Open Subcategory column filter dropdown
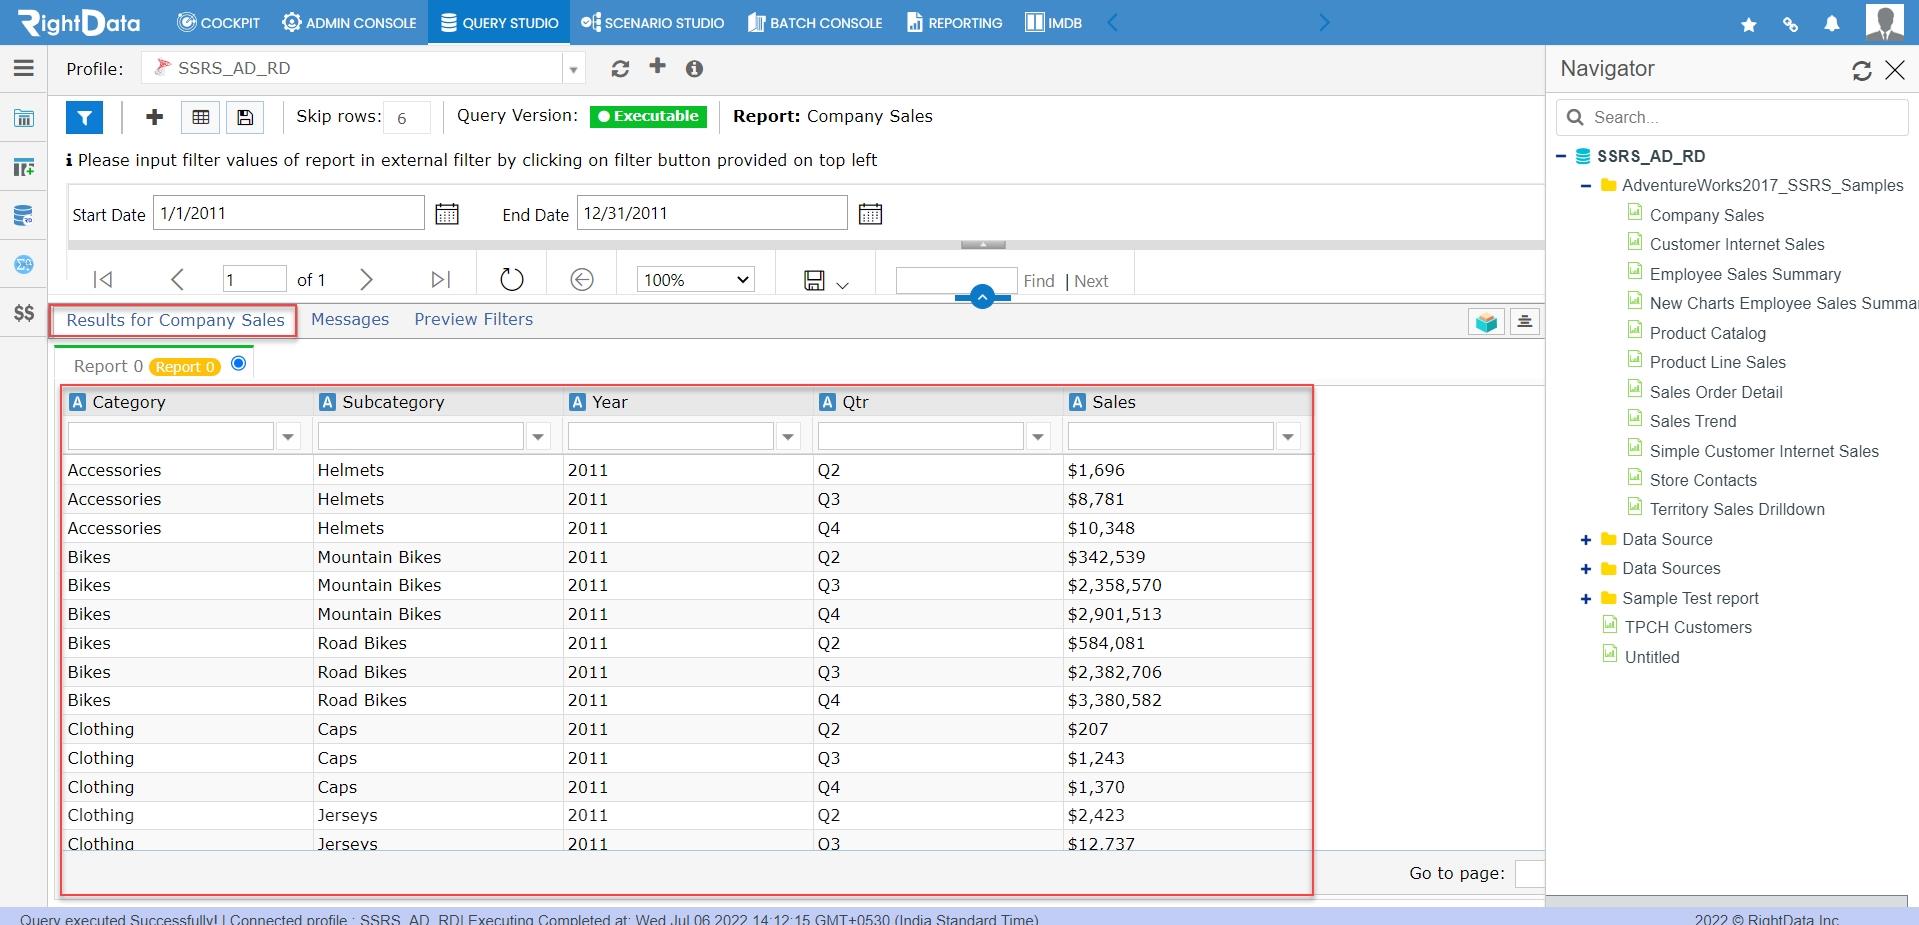 point(538,437)
